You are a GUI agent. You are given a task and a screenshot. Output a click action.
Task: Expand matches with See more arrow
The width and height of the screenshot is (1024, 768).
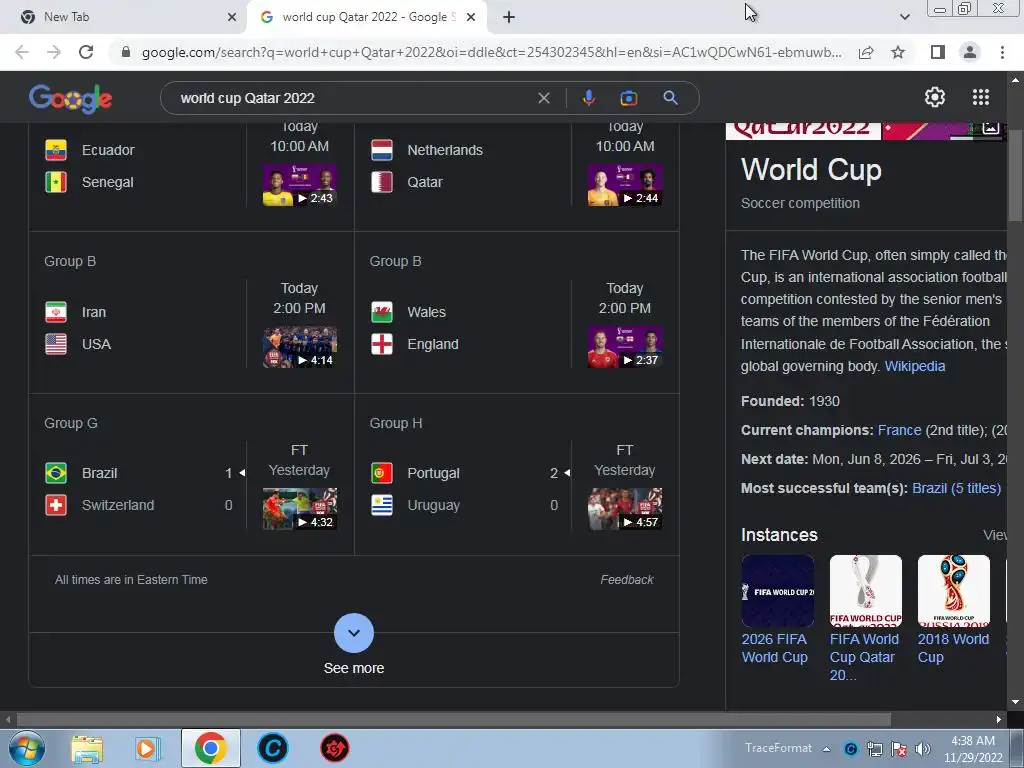click(x=354, y=633)
